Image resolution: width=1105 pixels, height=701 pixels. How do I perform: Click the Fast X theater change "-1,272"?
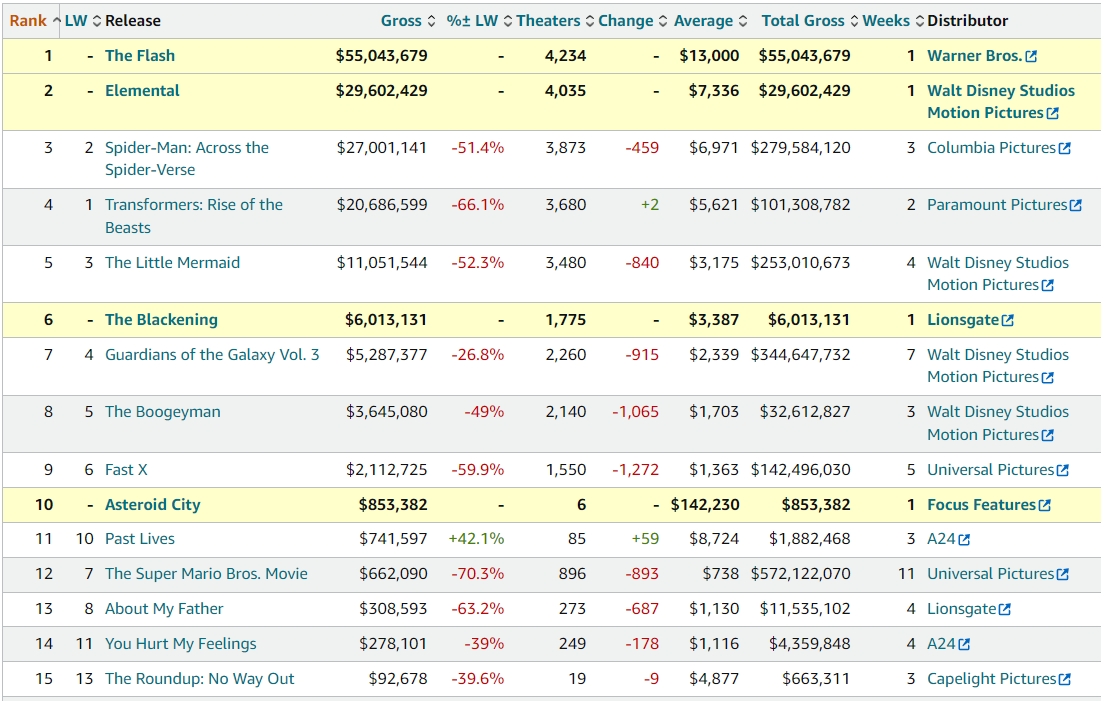(x=635, y=470)
